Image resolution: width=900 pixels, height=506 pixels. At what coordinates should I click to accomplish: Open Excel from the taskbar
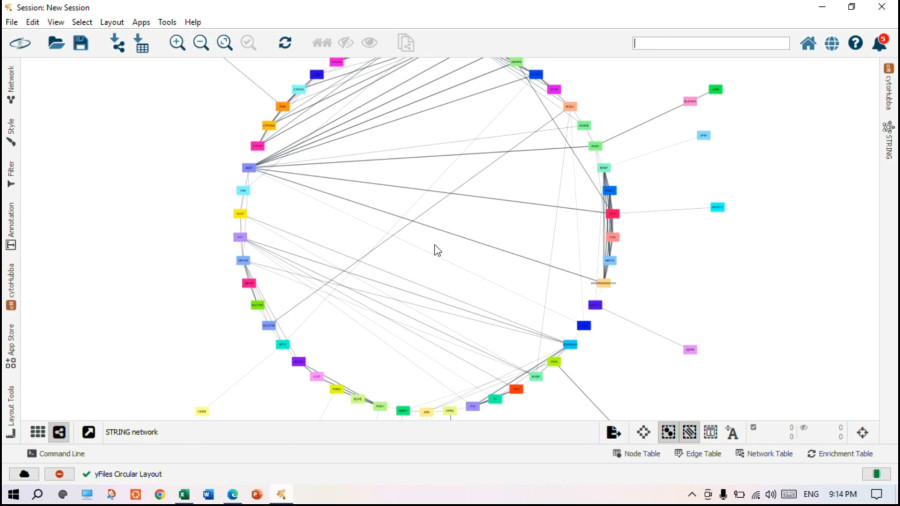[184, 494]
